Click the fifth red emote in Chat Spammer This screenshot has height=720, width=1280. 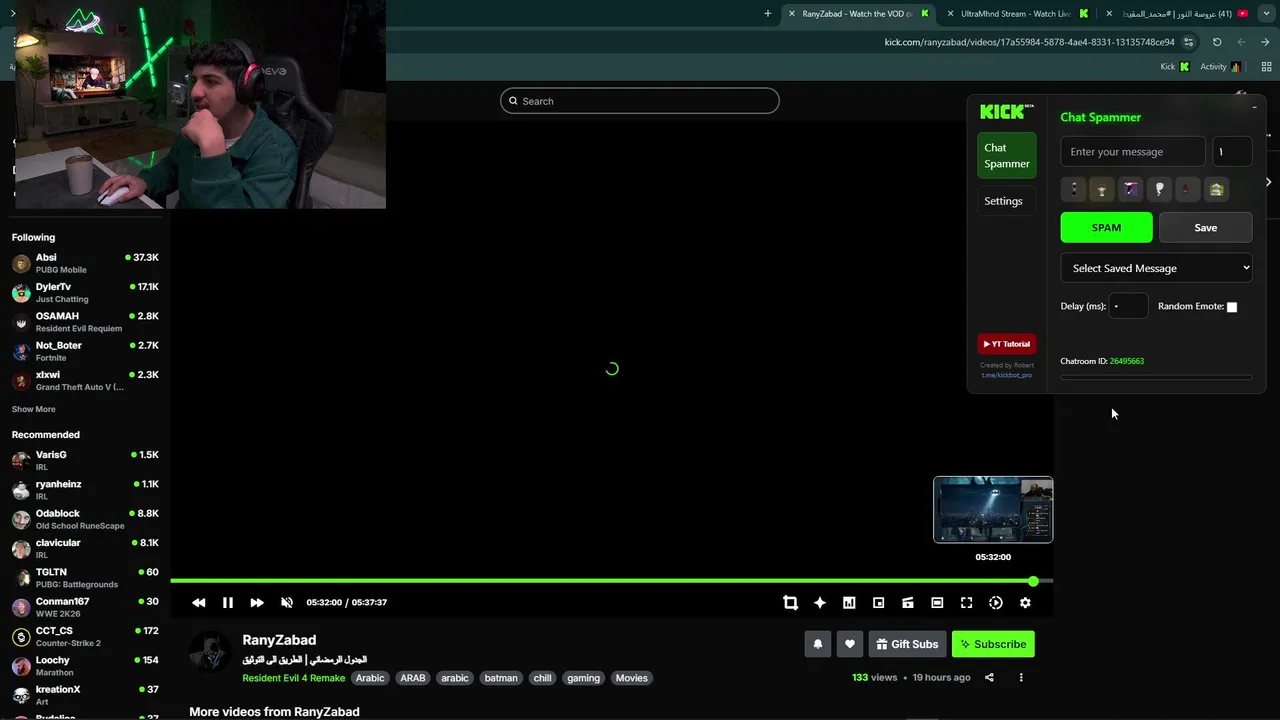[x=1187, y=189]
